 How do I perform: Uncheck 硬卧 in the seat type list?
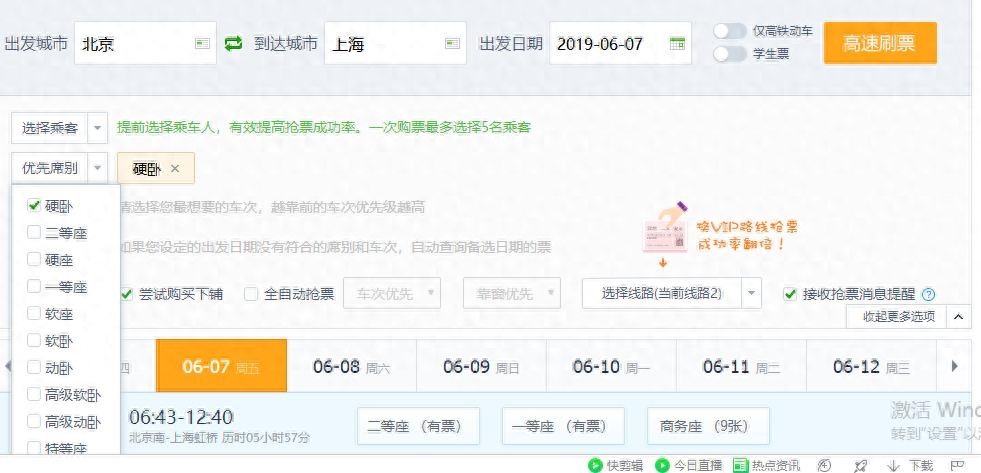[34, 205]
